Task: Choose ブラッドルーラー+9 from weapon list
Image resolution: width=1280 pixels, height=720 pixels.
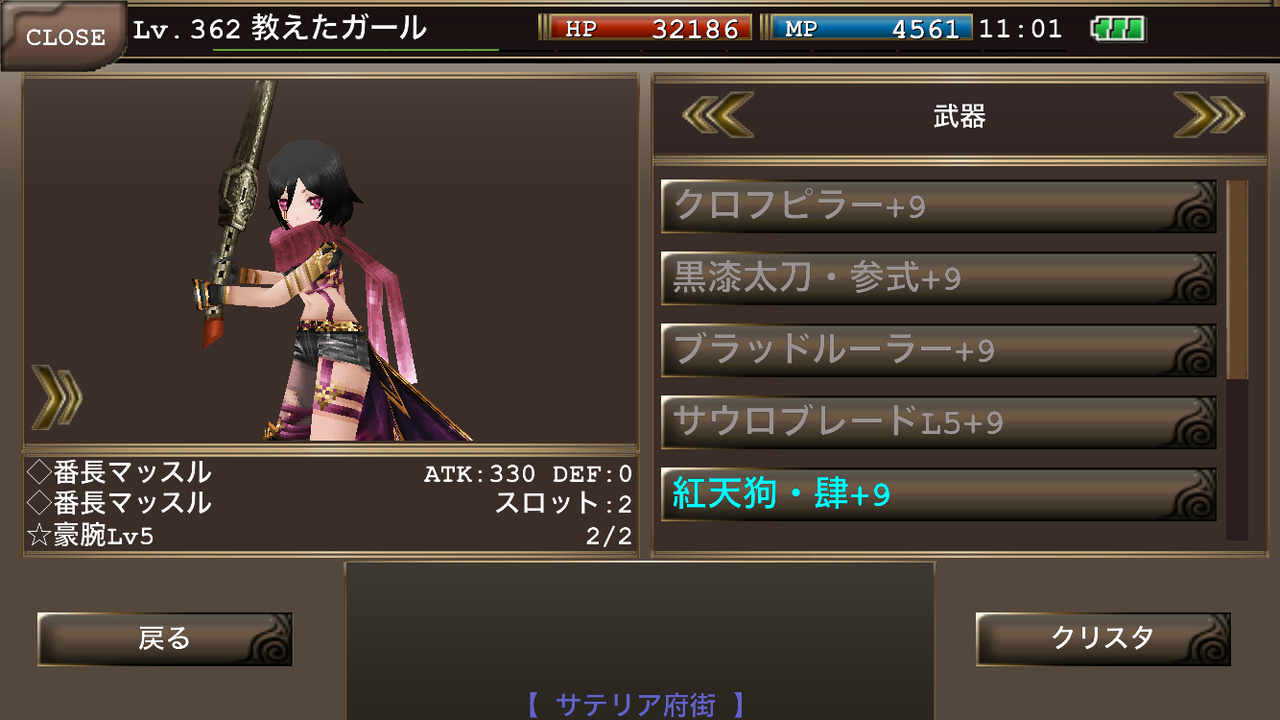Action: pos(938,350)
